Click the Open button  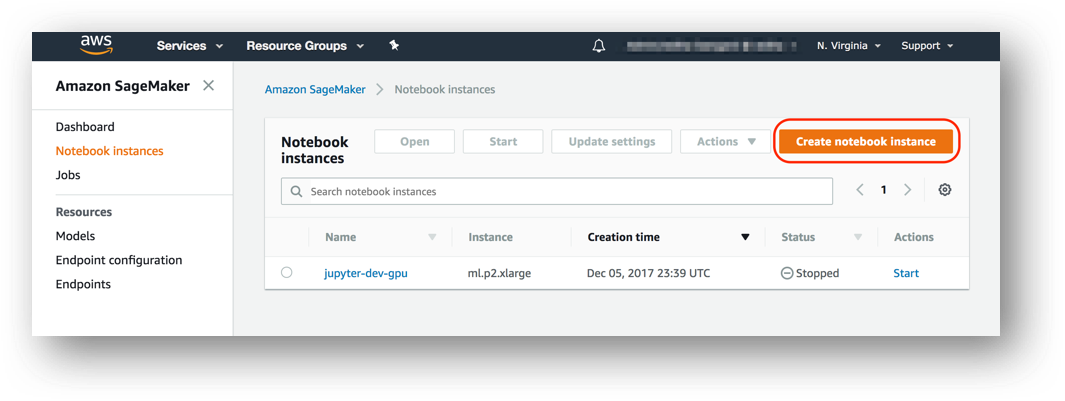pyautogui.click(x=414, y=141)
